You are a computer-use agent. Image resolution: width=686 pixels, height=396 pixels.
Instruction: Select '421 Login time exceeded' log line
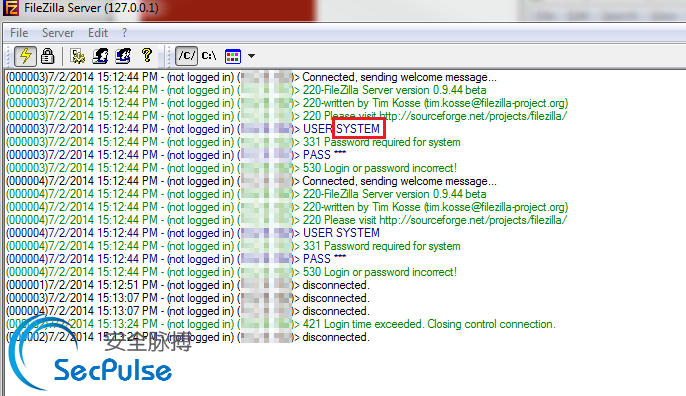point(280,324)
